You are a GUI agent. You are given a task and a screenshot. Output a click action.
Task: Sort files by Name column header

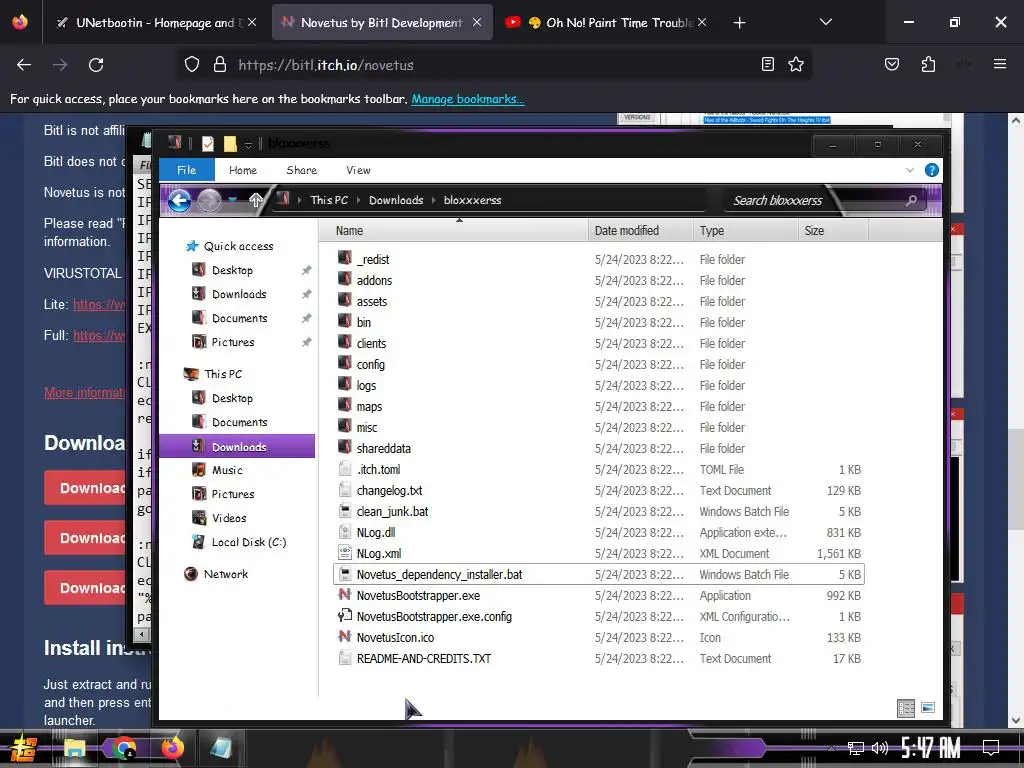click(x=453, y=231)
